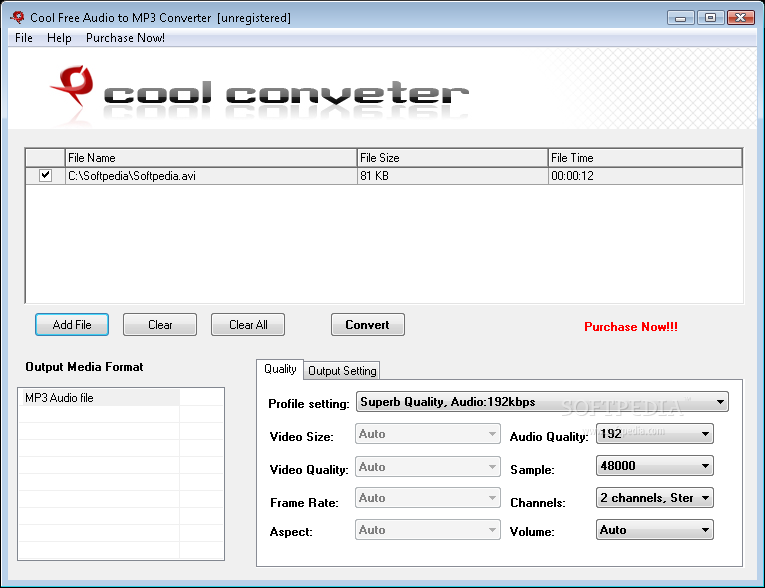Click the Cool Converter app icon in title bar
This screenshot has height=588, width=765.
click(x=17, y=17)
